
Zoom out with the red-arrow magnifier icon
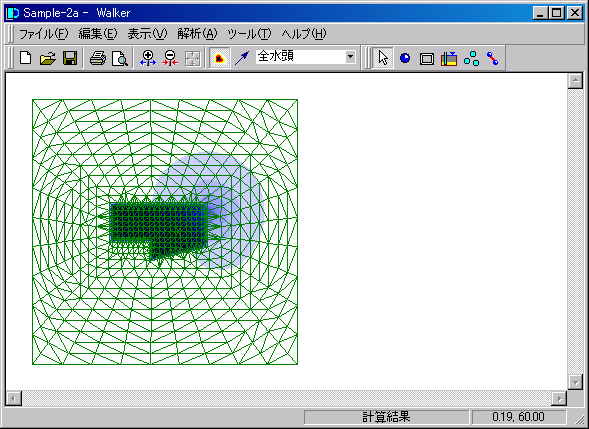pos(170,58)
